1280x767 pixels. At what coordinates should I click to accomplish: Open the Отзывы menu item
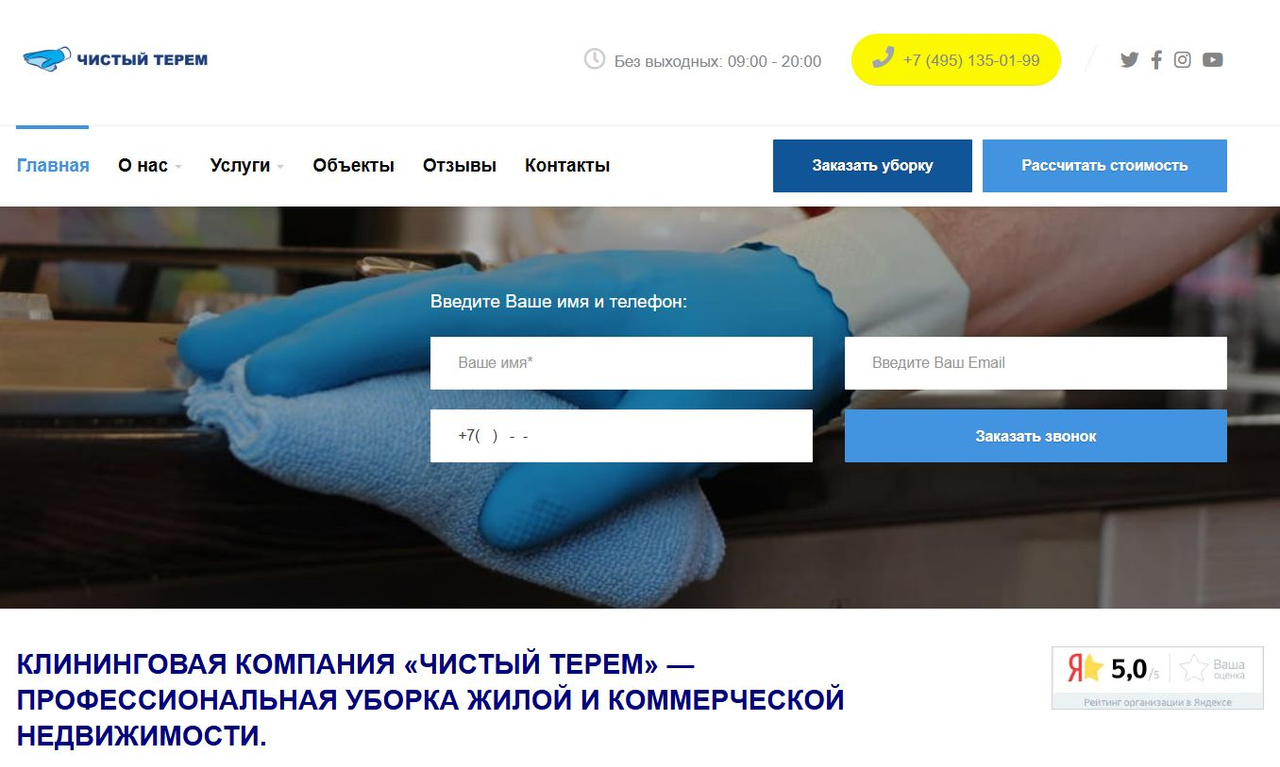(459, 166)
